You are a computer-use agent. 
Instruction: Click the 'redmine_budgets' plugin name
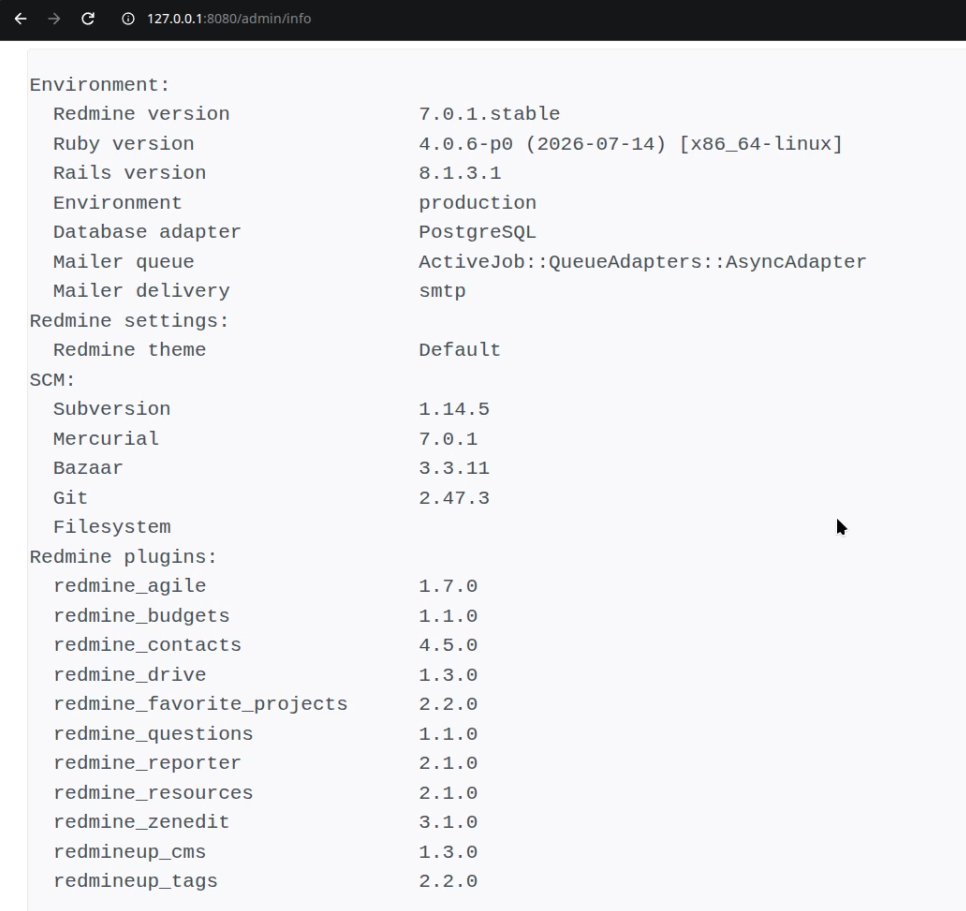point(141,616)
